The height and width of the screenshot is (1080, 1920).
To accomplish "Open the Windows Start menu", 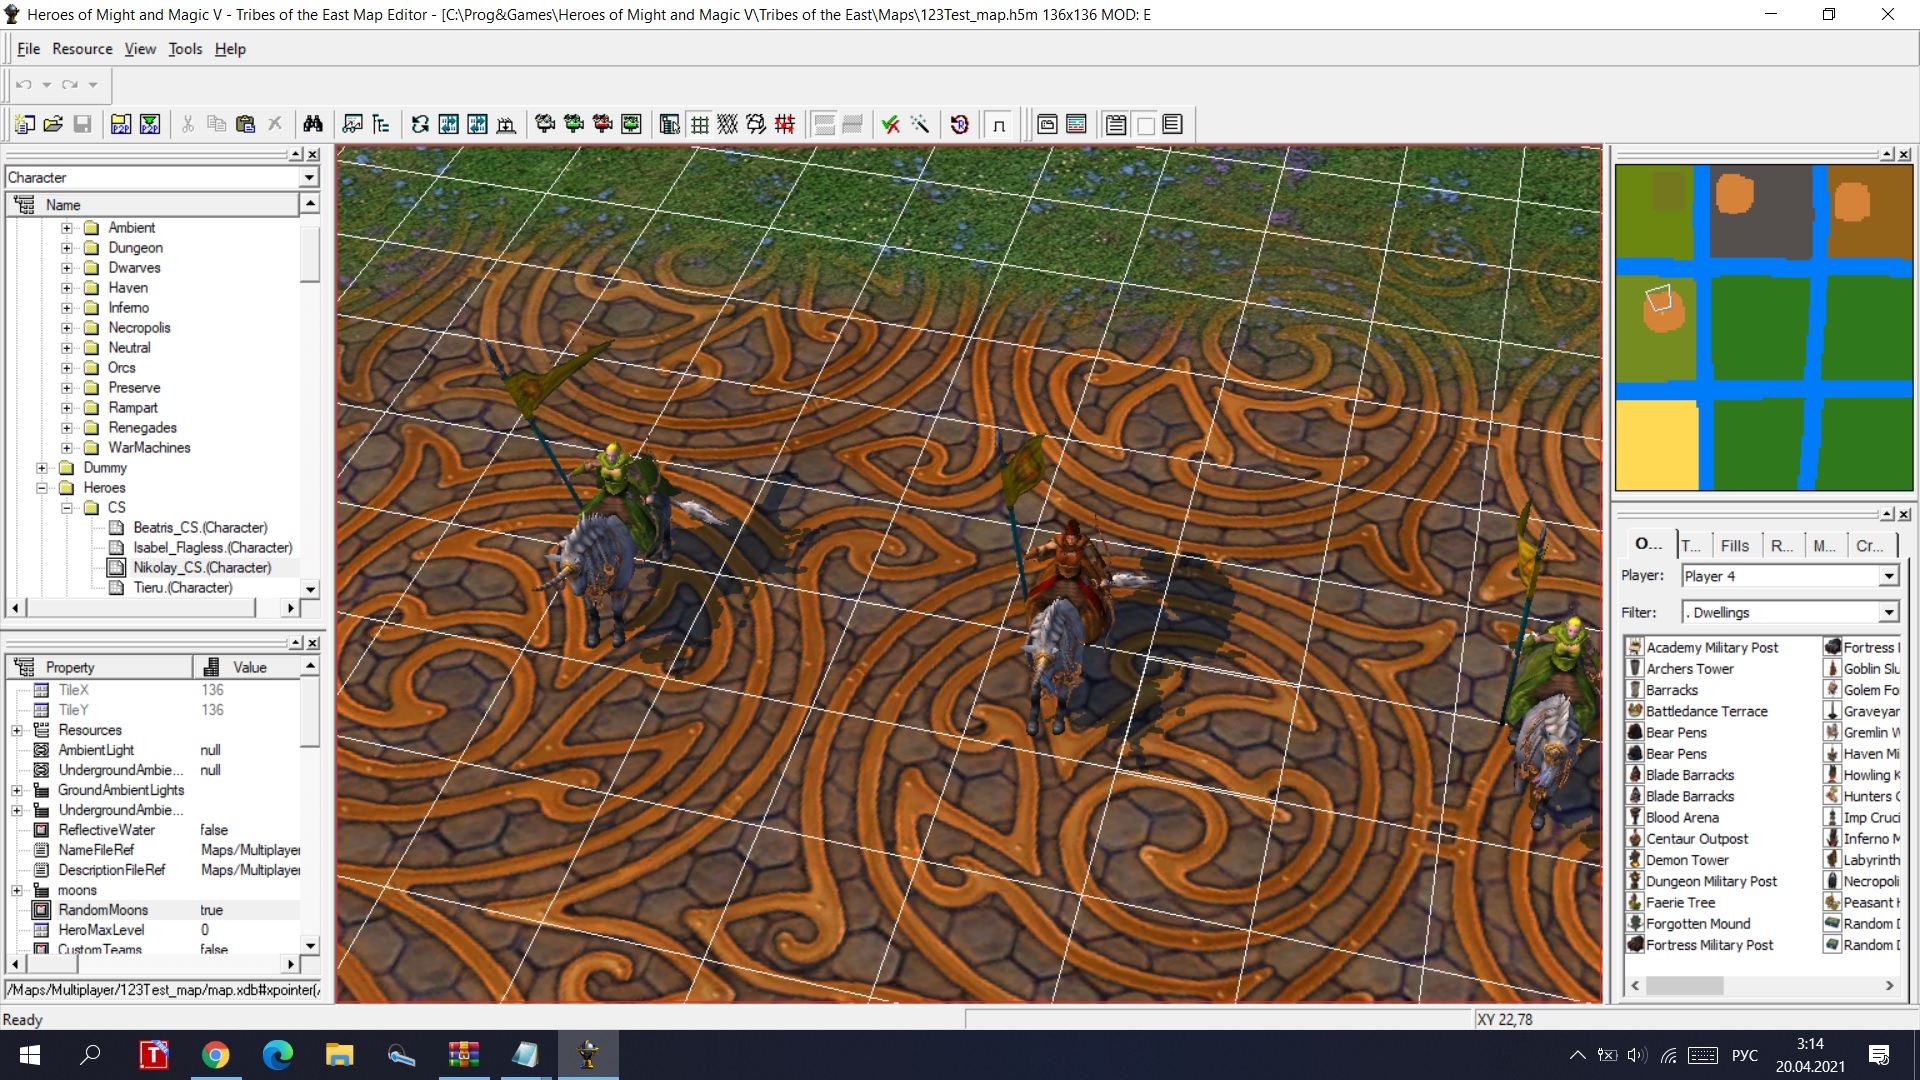I will pos(30,1055).
